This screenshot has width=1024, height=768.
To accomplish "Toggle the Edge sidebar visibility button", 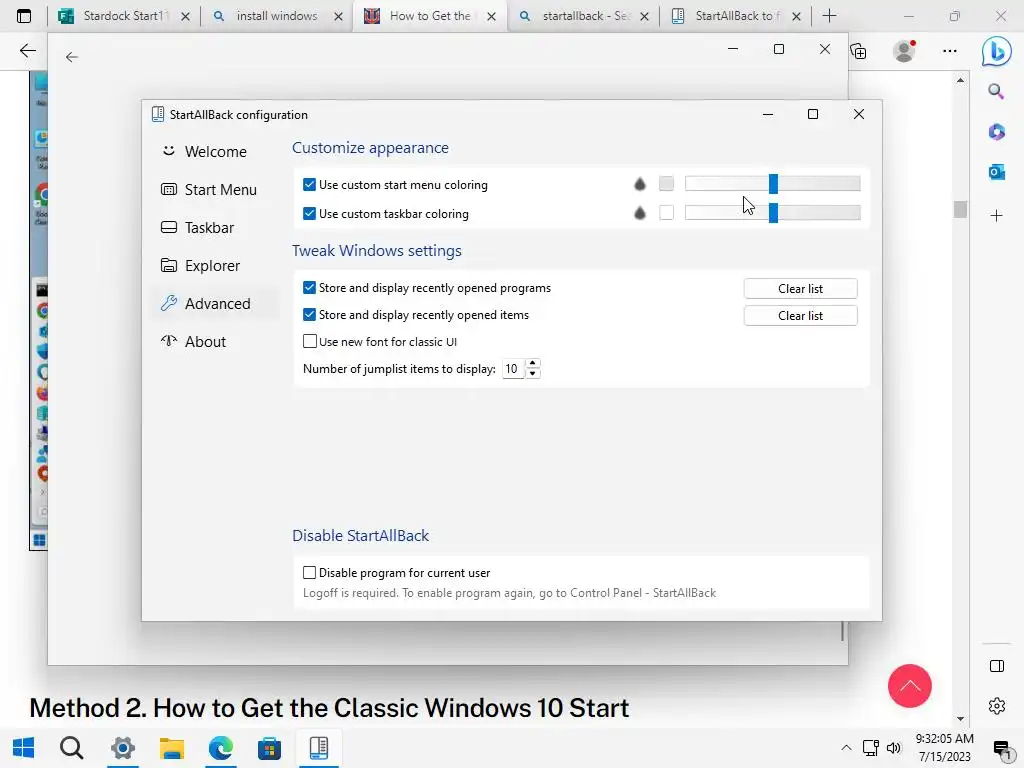I will point(997,666).
